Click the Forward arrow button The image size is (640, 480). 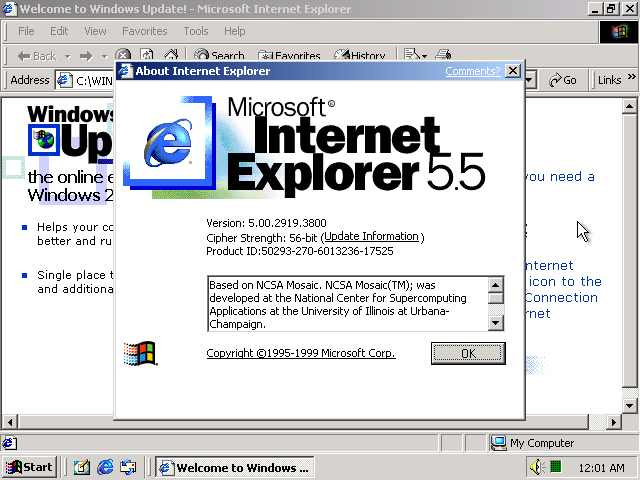pos(86,56)
